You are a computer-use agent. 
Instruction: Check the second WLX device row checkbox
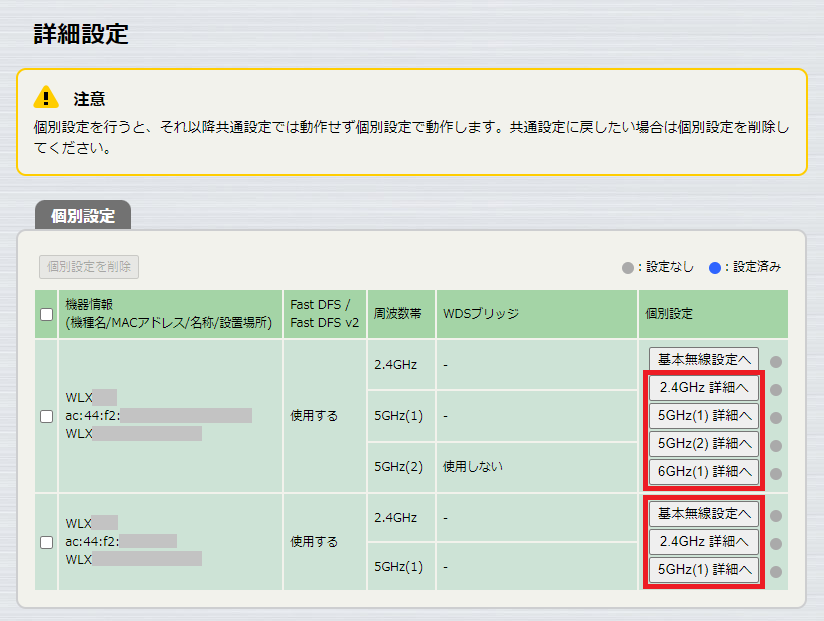coord(45,542)
